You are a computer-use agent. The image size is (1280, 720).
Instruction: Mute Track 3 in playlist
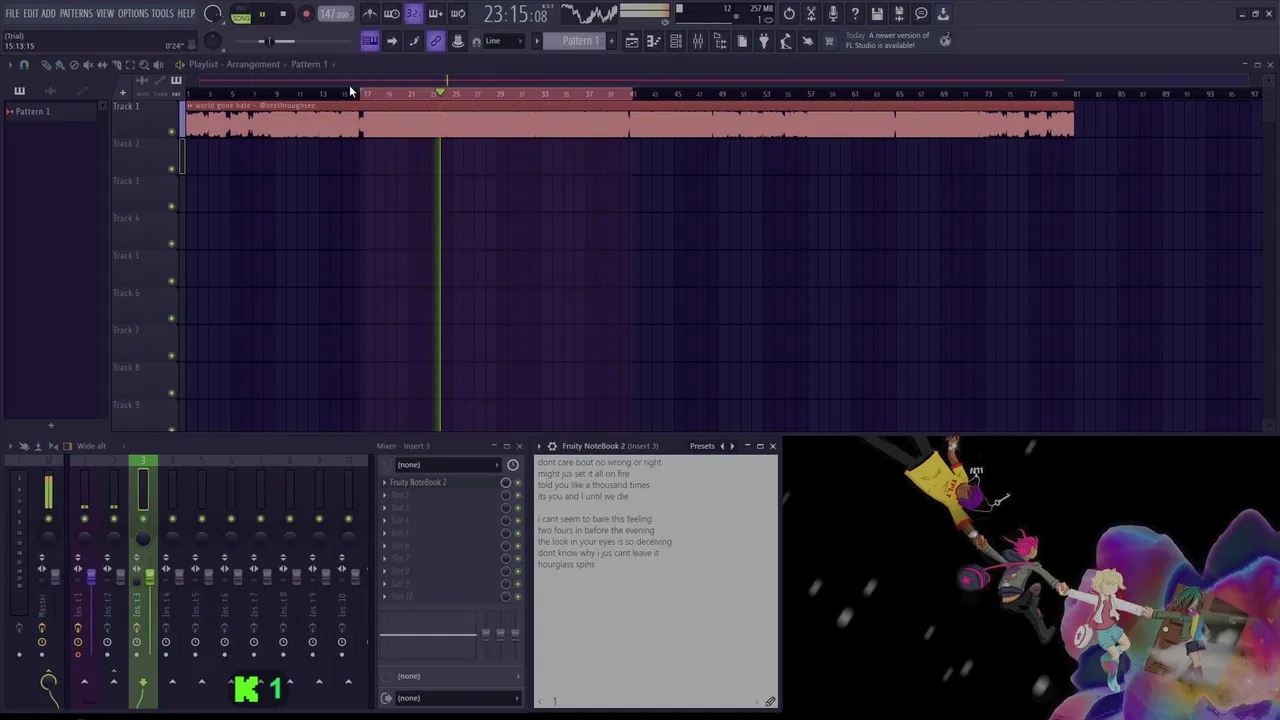coord(171,207)
